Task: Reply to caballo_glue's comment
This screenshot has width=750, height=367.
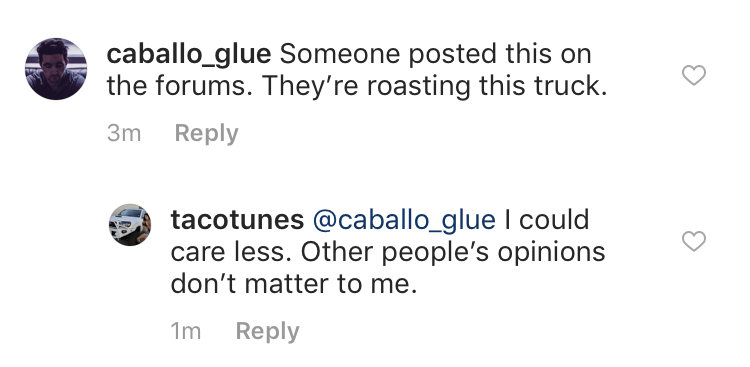Action: [x=207, y=134]
